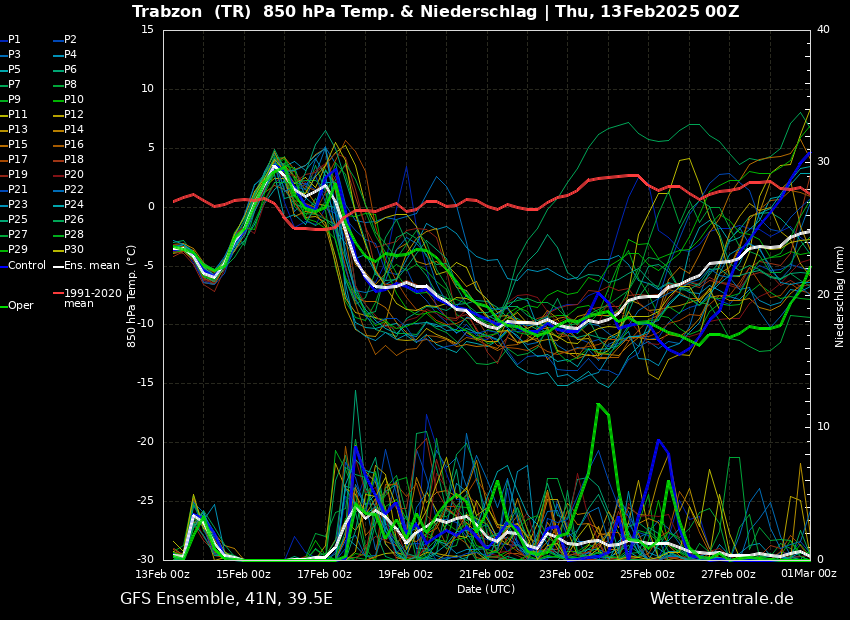Screen dimensions: 850x620
Task: Click the 850 hPa Temp. (°C) axis title
Action: point(132,296)
